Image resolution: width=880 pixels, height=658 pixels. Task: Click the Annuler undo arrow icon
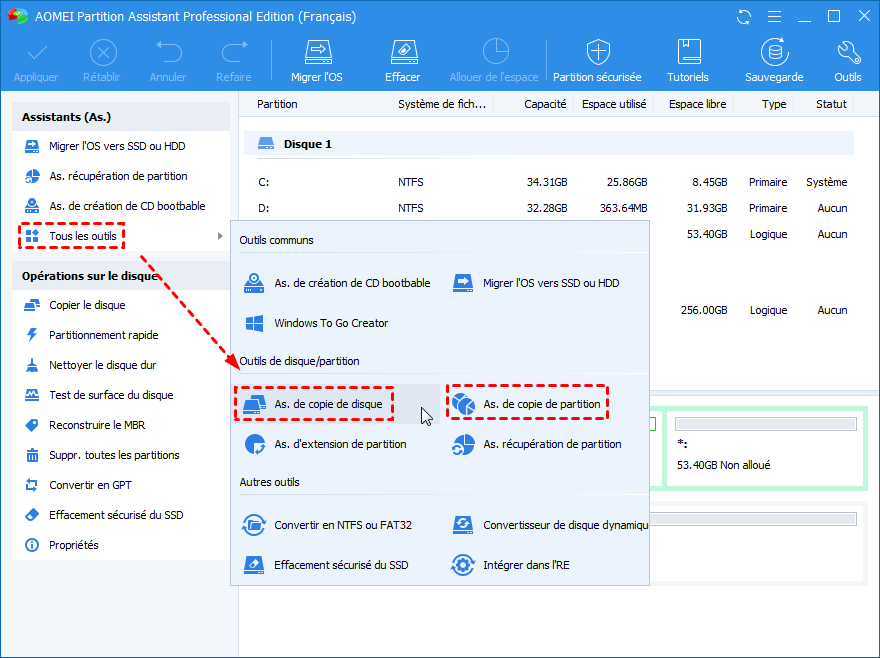tap(168, 52)
